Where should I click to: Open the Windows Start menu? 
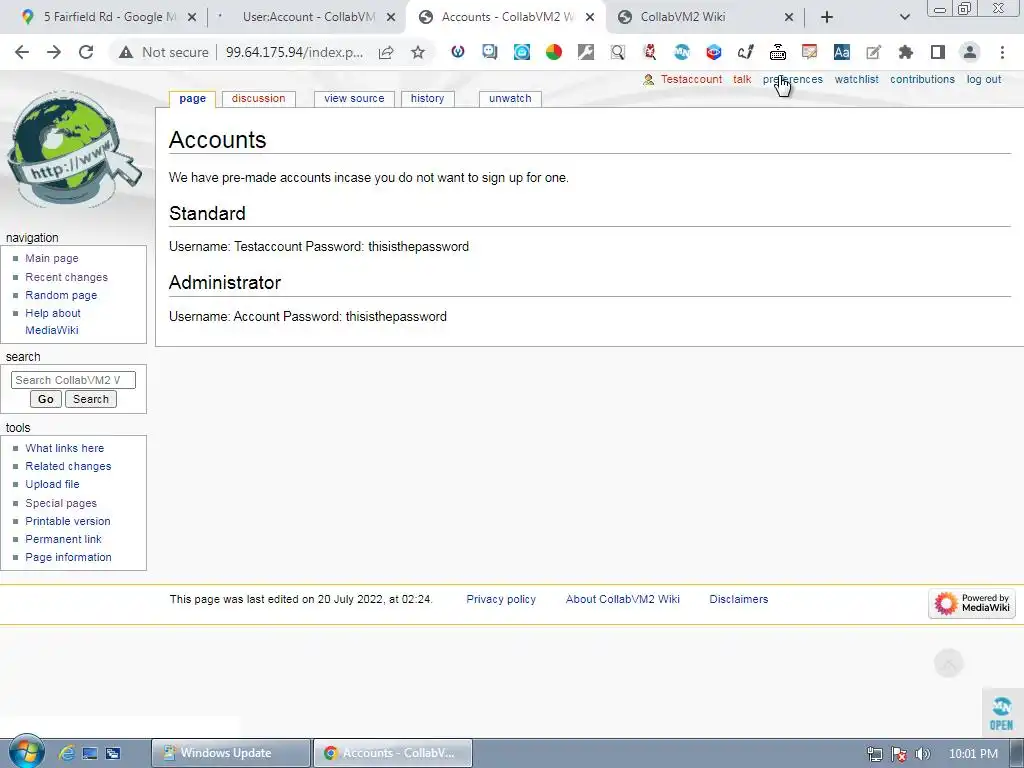[26, 752]
